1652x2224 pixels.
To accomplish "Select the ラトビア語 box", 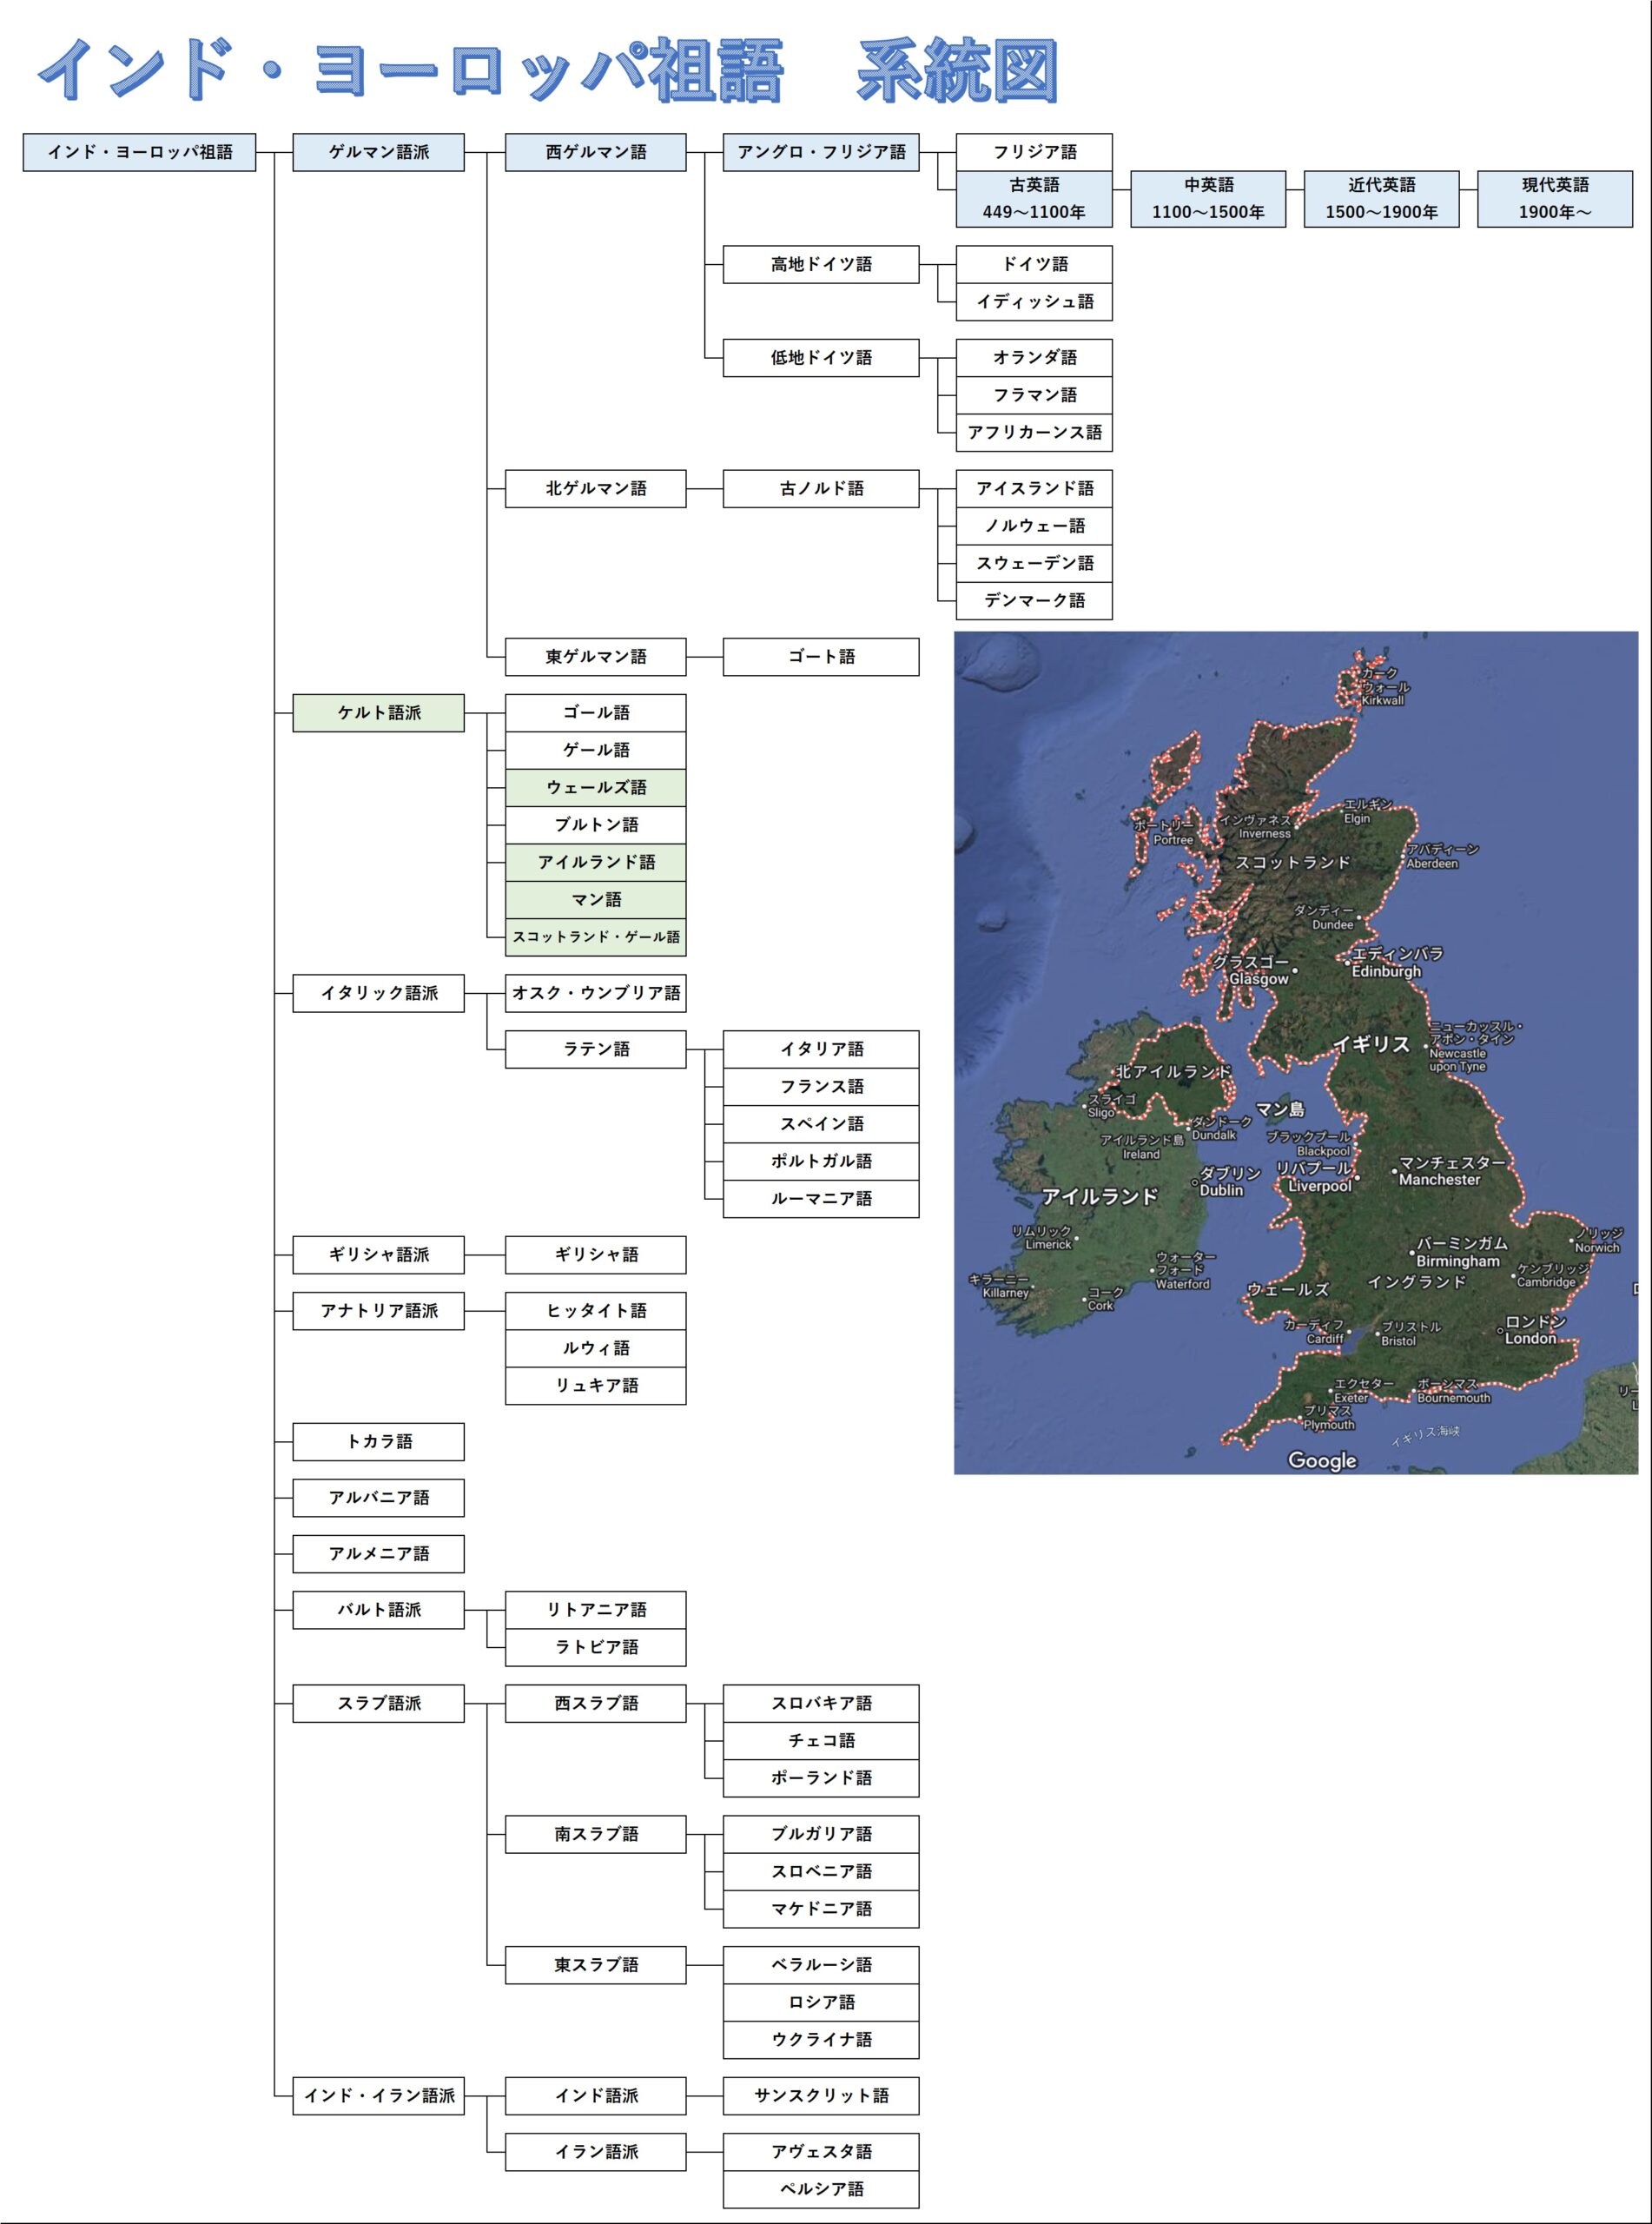I will [x=596, y=1647].
